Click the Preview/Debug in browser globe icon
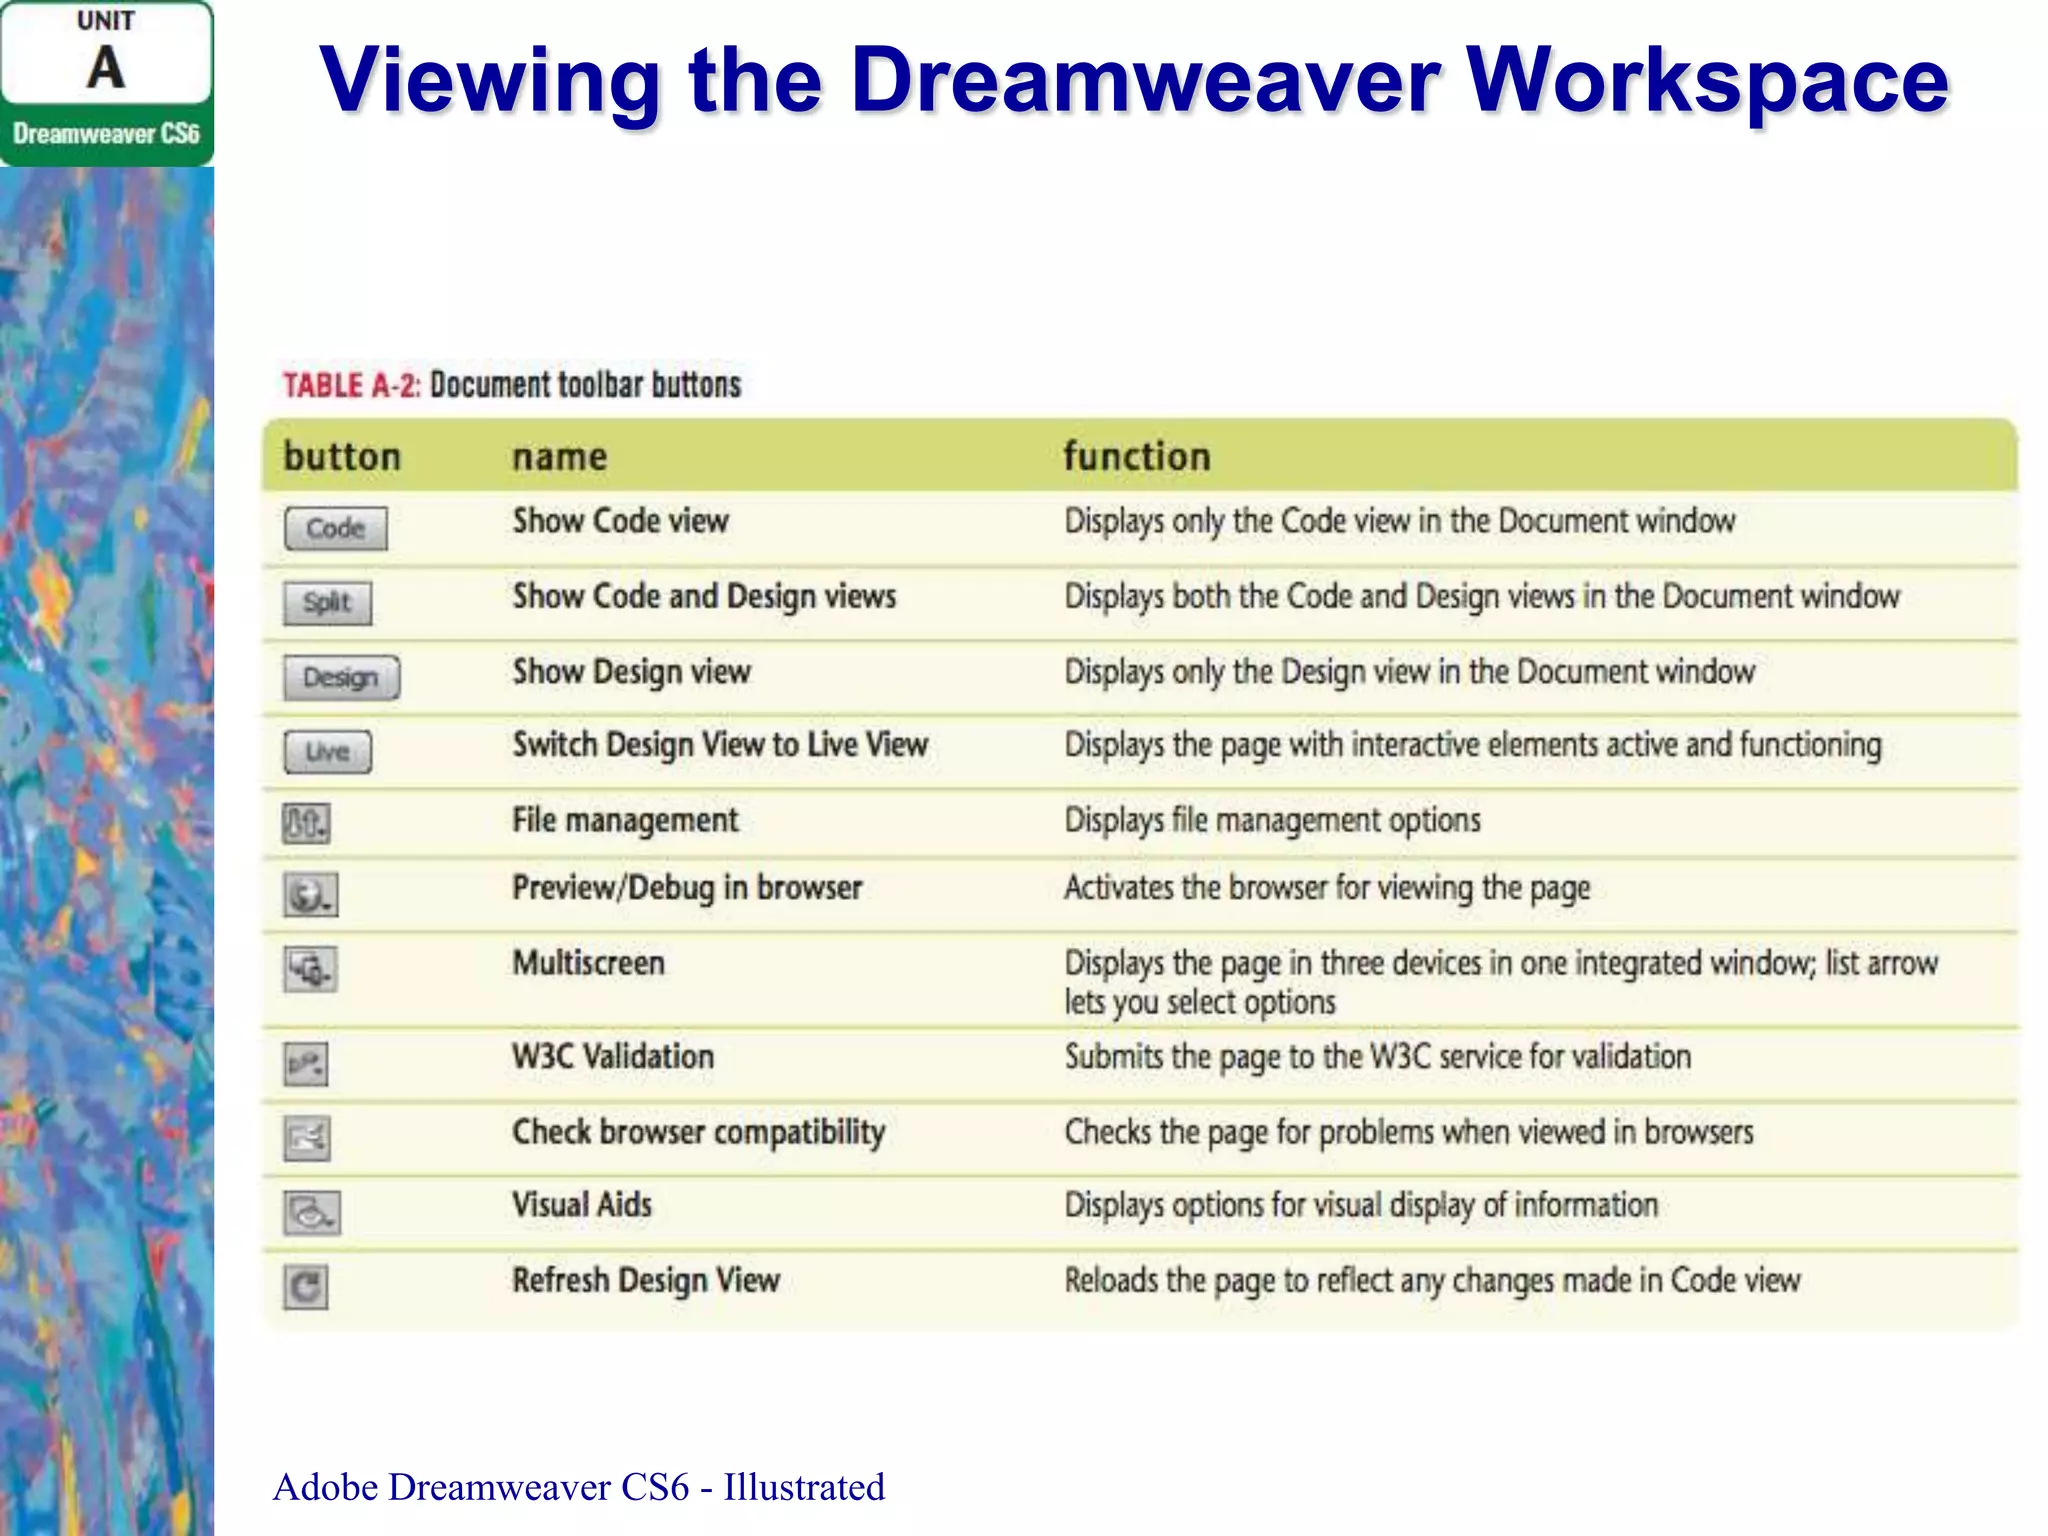The image size is (2048, 1536). click(310, 894)
